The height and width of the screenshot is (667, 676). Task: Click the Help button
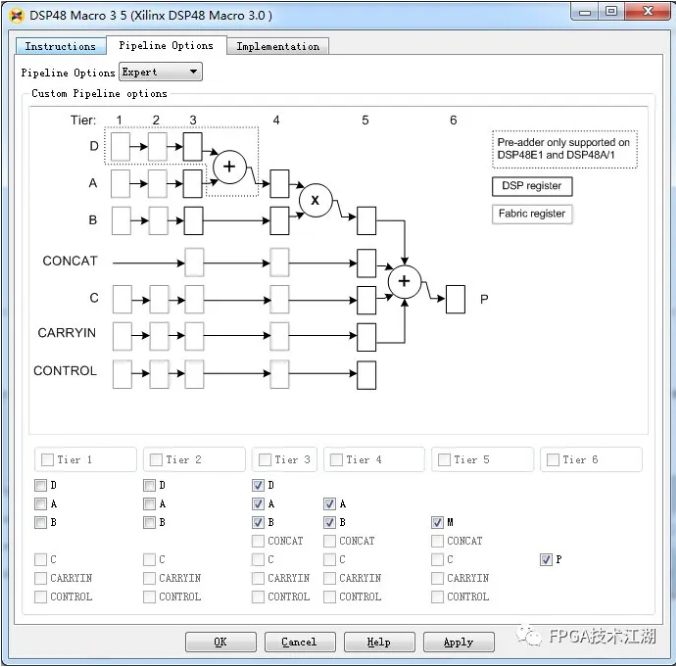tap(378, 642)
